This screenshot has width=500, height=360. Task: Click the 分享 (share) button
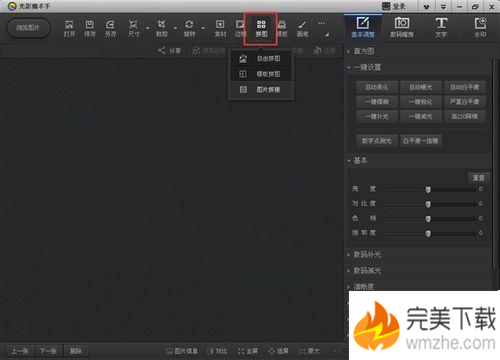[x=170, y=51]
